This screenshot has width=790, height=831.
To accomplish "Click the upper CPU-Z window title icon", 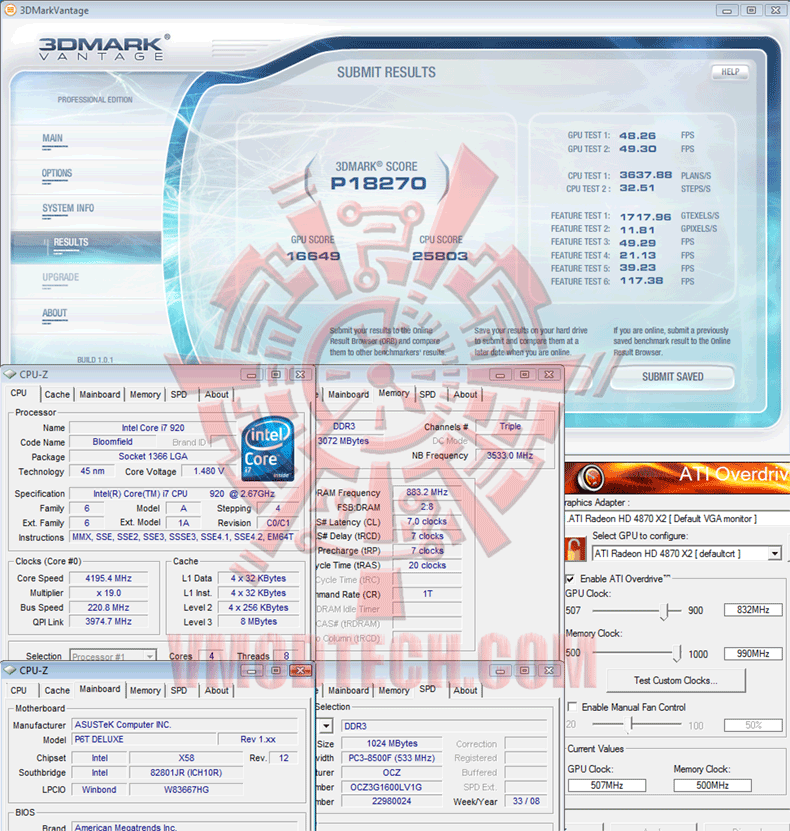I will tap(10, 375).
